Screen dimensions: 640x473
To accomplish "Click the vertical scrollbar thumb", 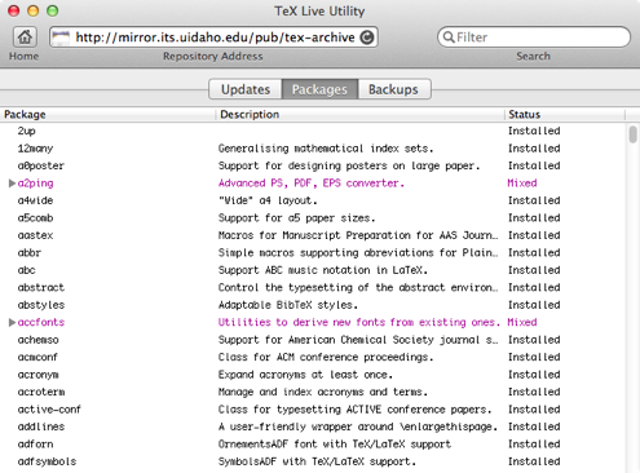I will pyautogui.click(x=633, y=135).
